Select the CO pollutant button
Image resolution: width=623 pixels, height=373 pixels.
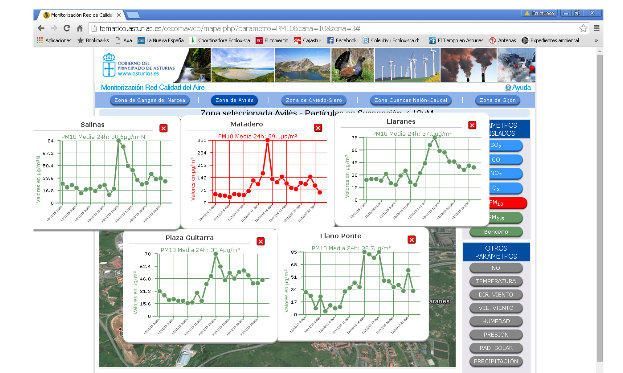[x=504, y=160]
